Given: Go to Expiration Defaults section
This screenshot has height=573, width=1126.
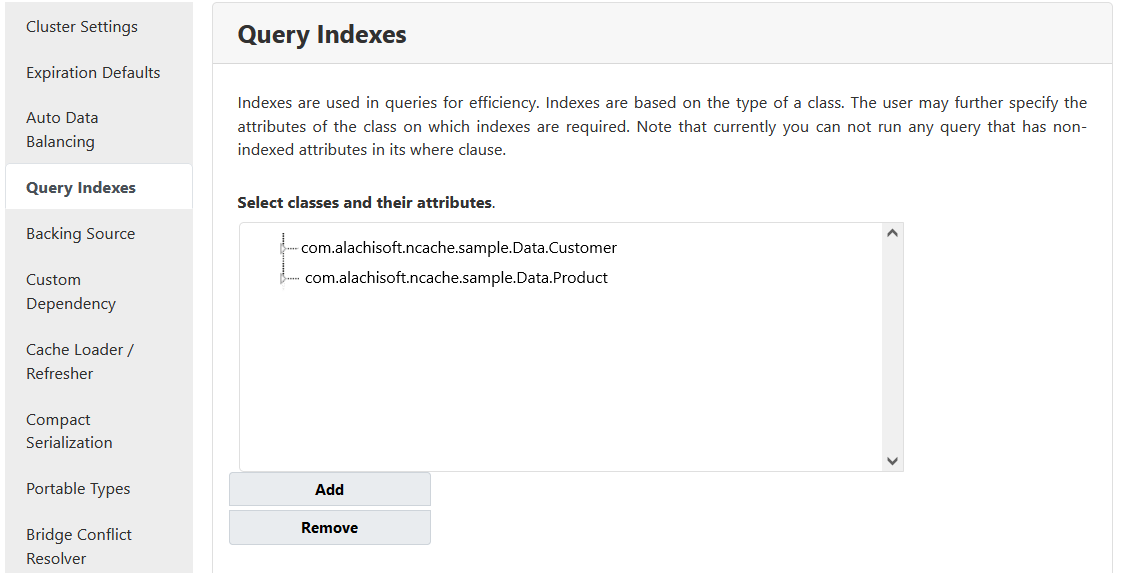Looking at the screenshot, I should 93,73.
